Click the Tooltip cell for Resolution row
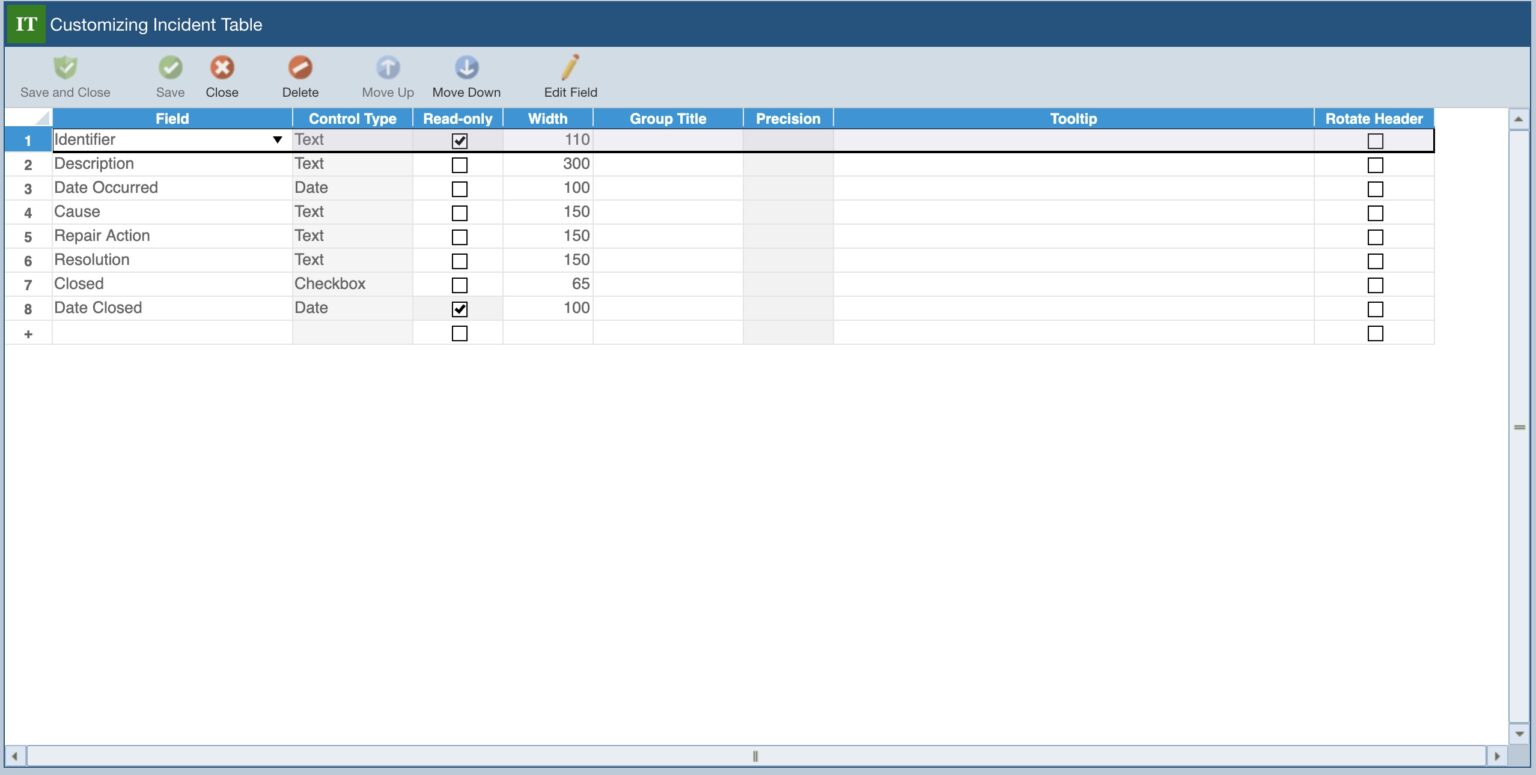Image resolution: width=1536 pixels, height=775 pixels. [x=1073, y=260]
